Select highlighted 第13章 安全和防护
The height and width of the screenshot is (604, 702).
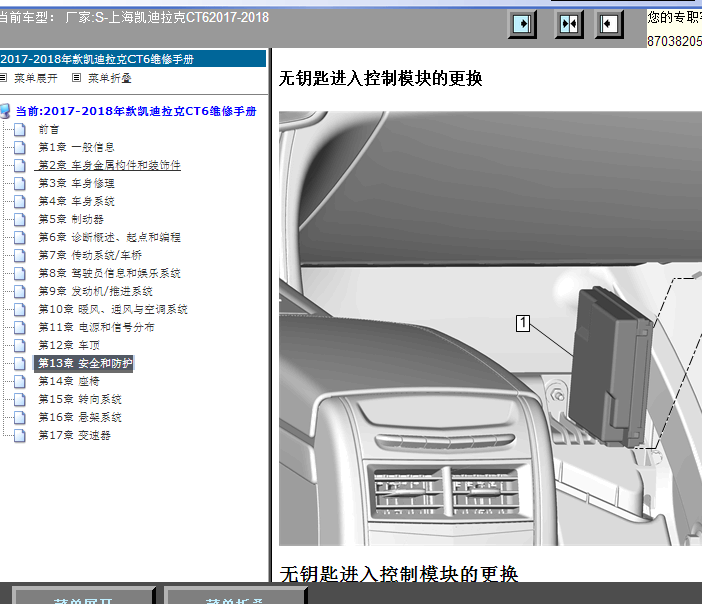(x=84, y=363)
